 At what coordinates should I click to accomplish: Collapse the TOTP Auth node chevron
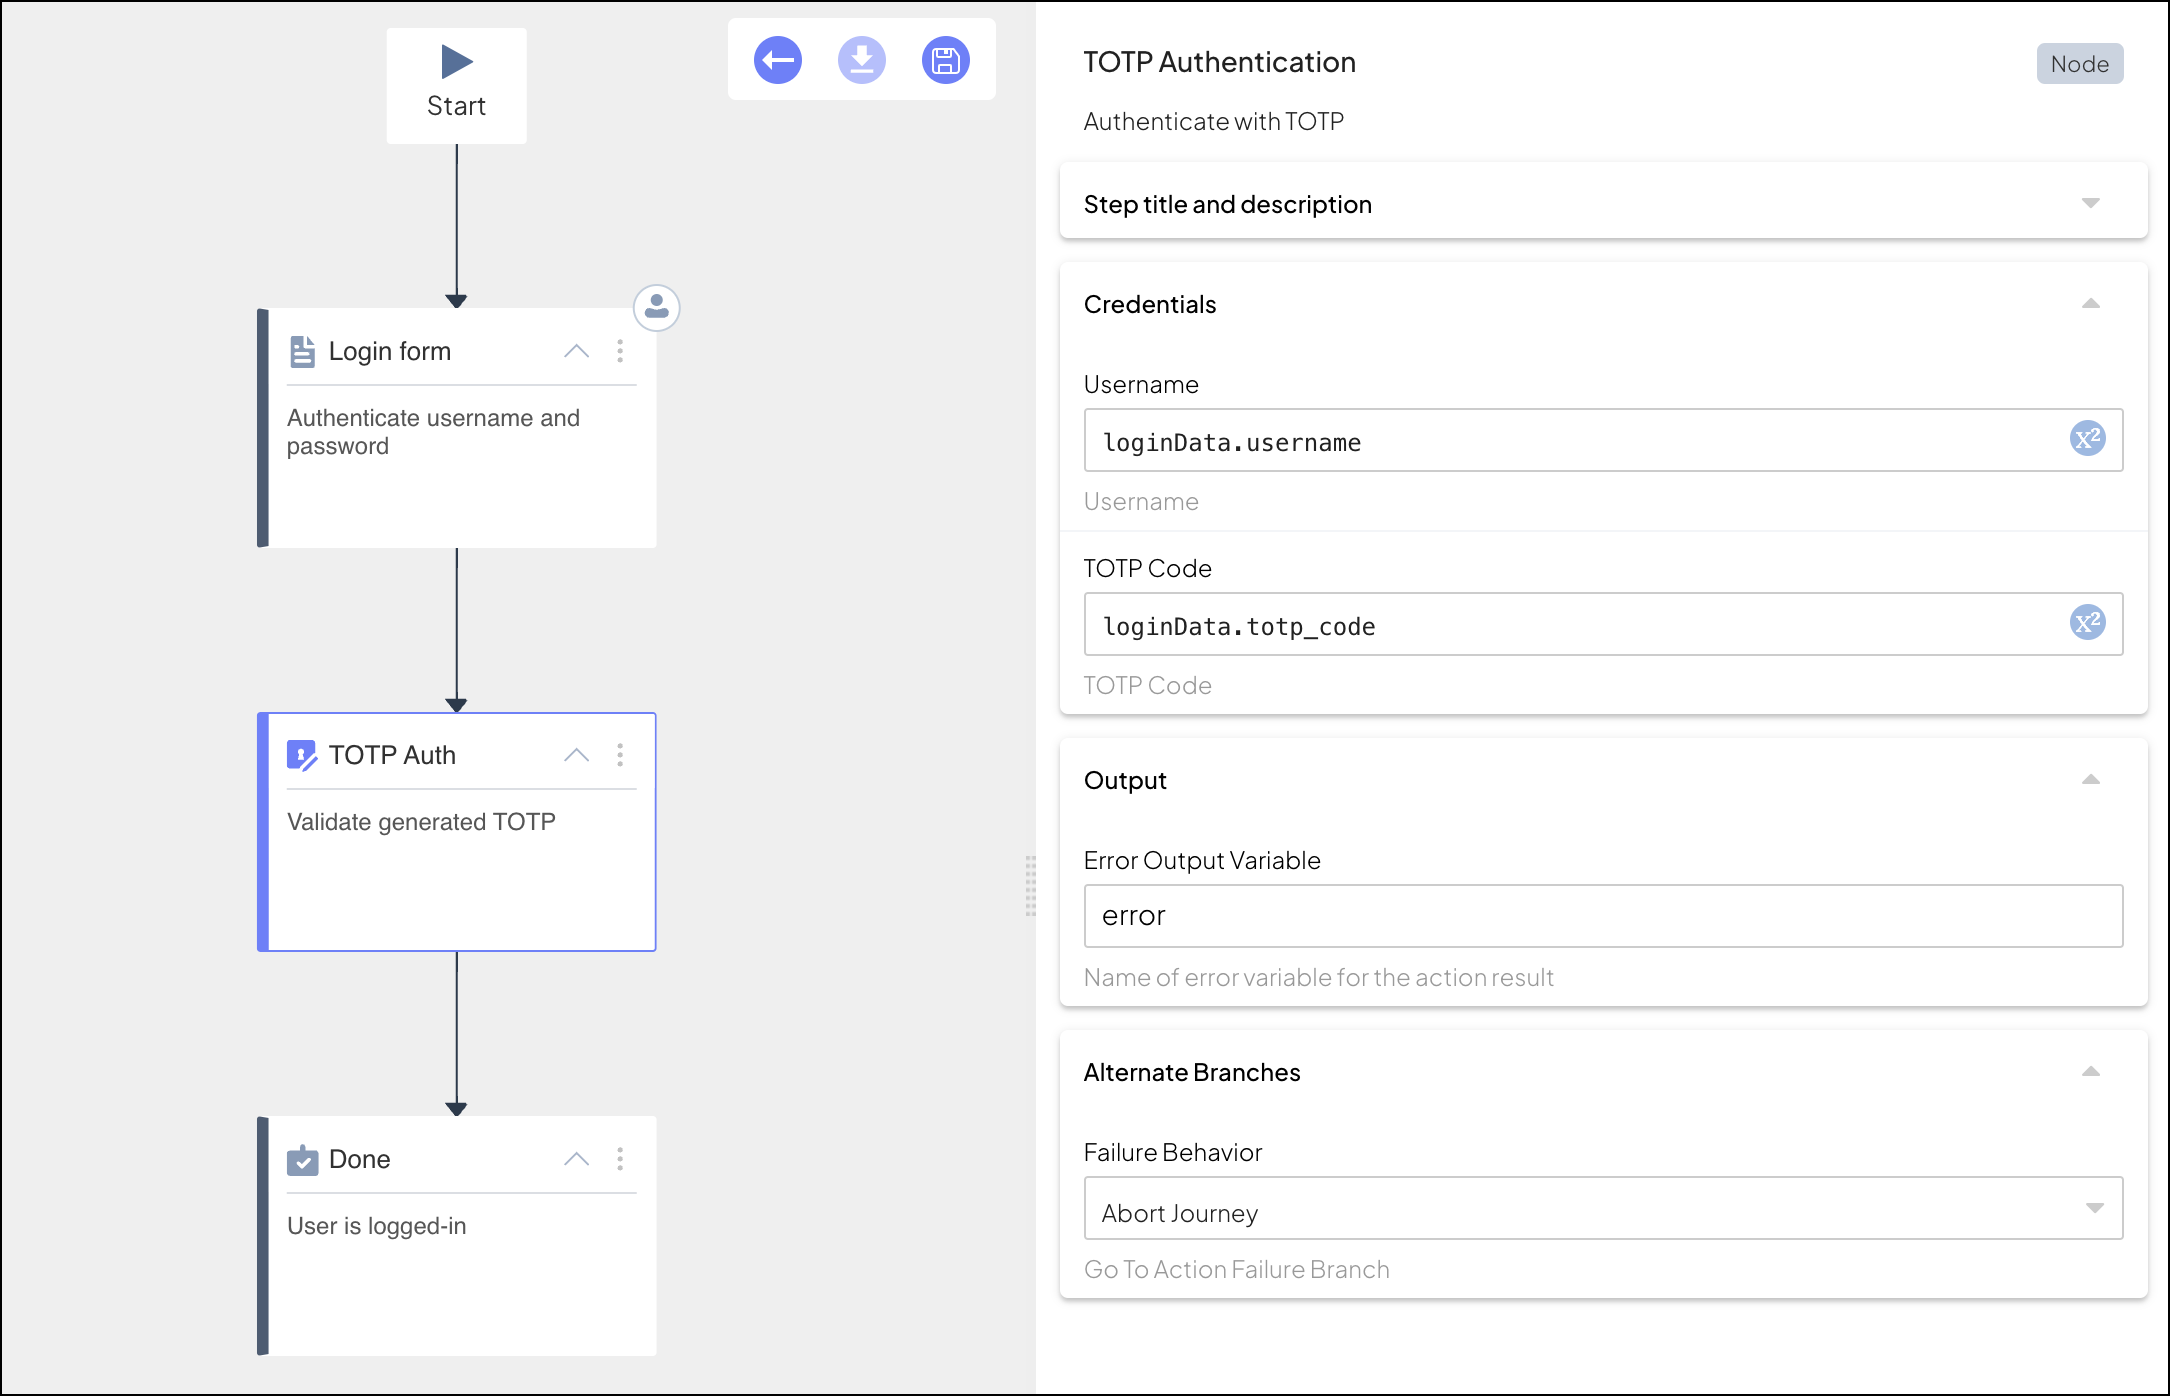click(x=576, y=755)
